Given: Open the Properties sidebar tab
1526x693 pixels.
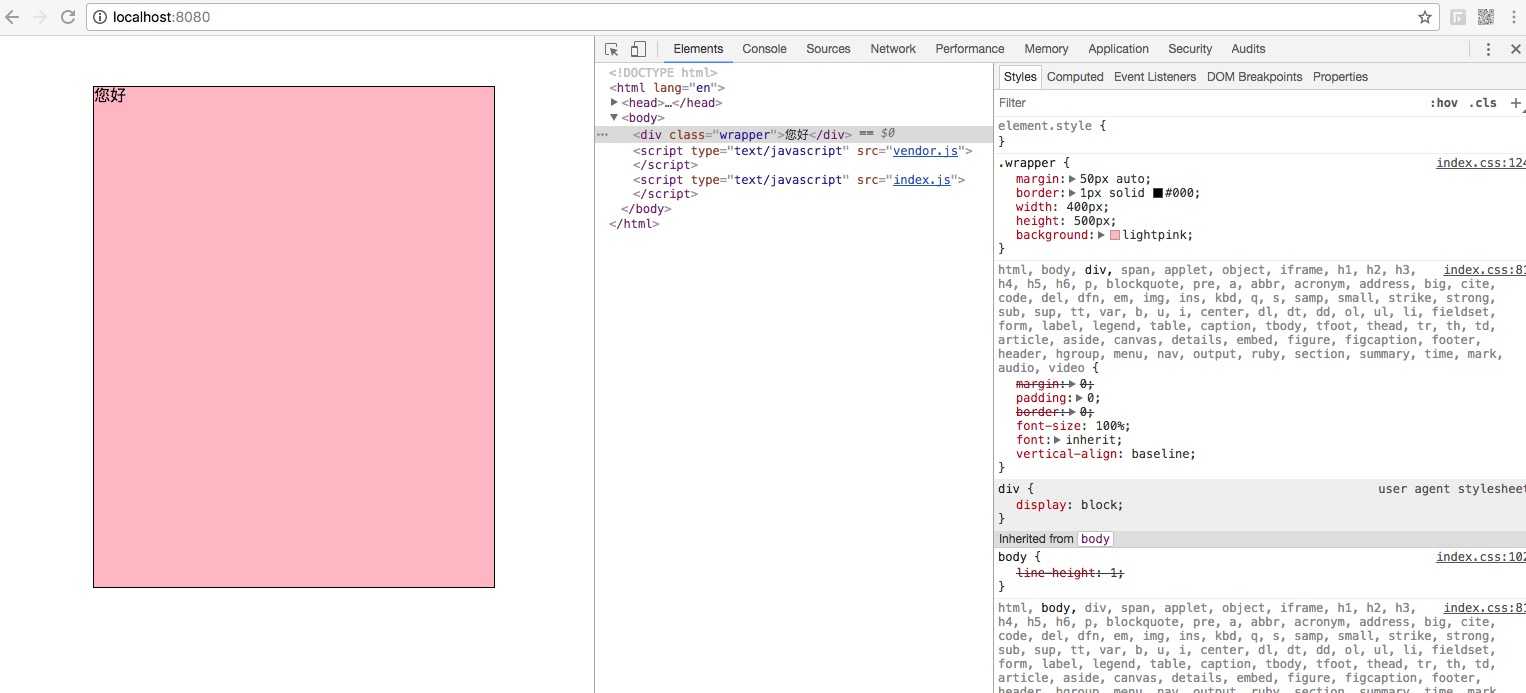Looking at the screenshot, I should coord(1340,77).
